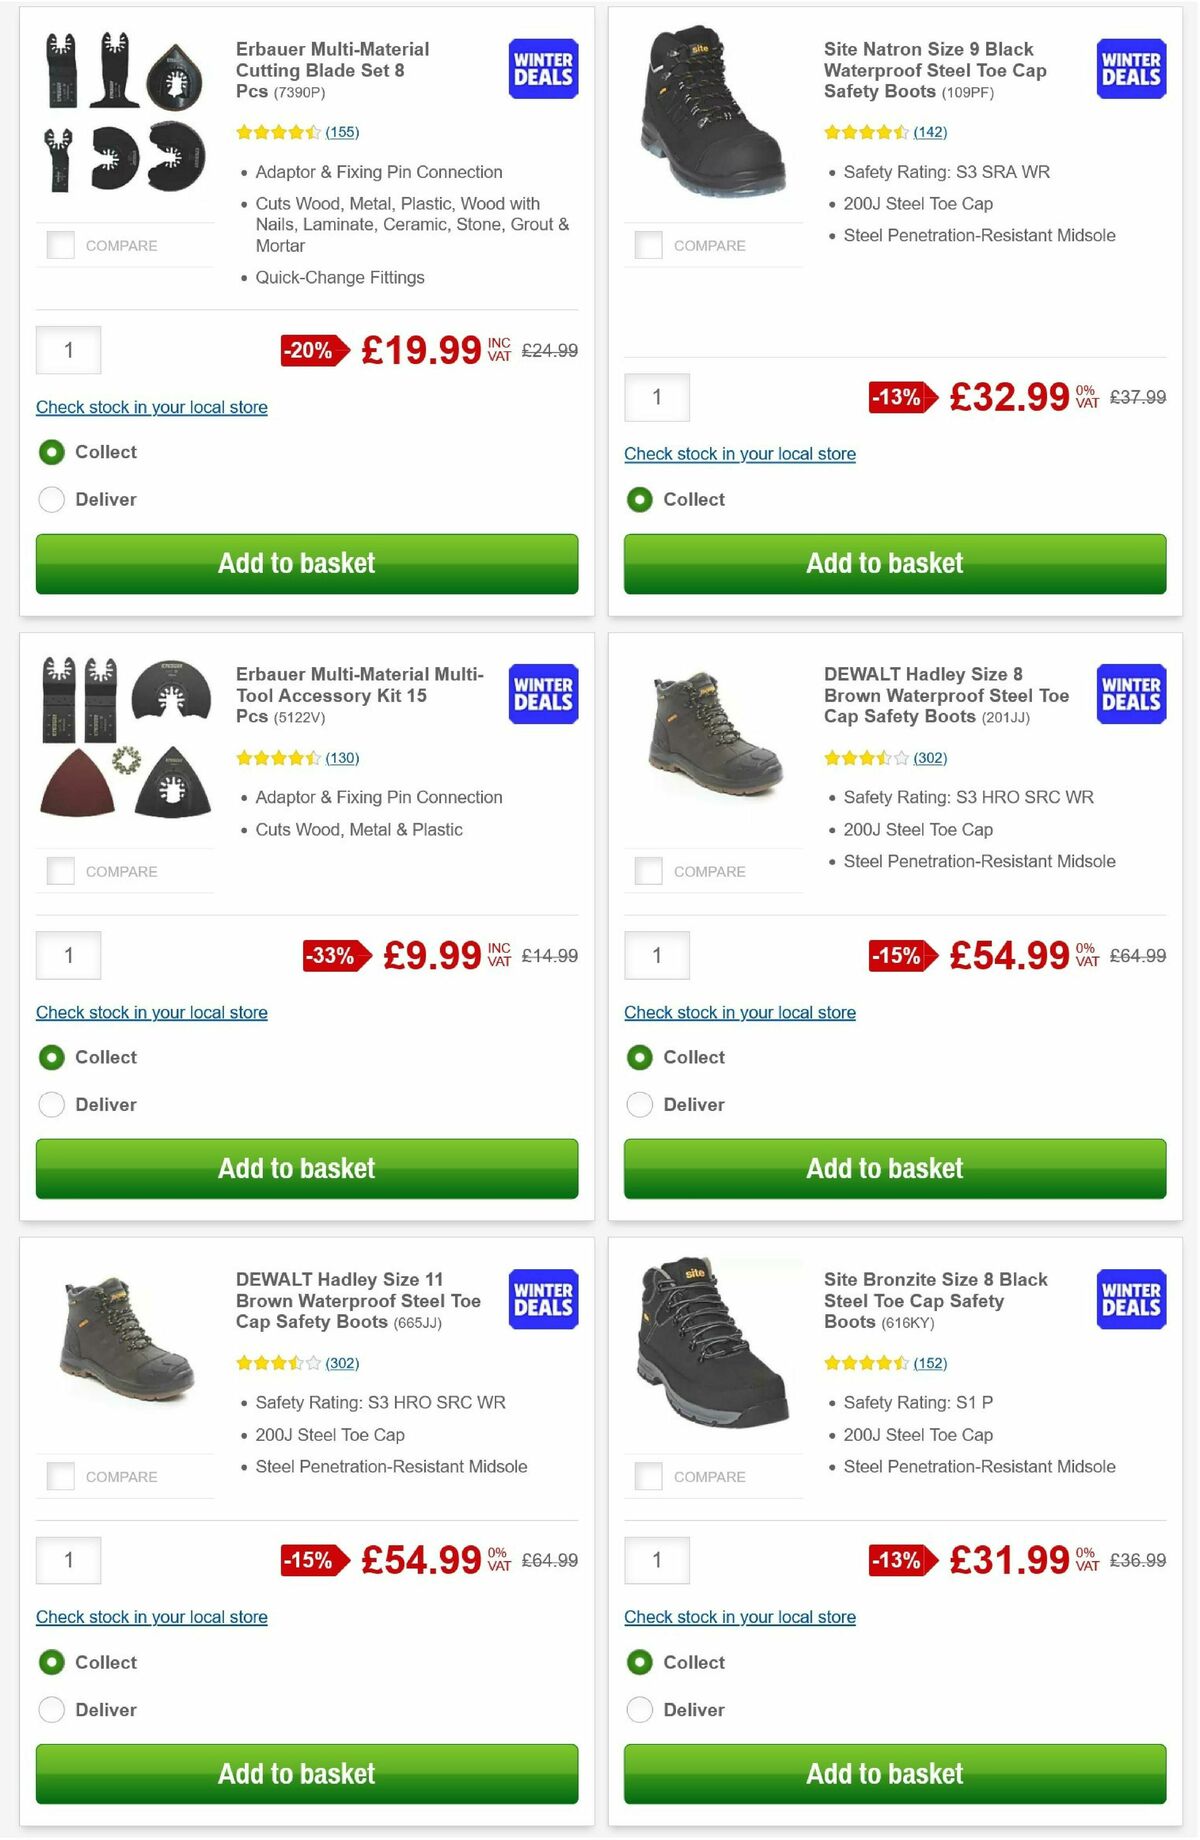Check Compare on DEWALT Hadley Size 11 boots
This screenshot has height=1840, width=1200.
[x=60, y=1475]
